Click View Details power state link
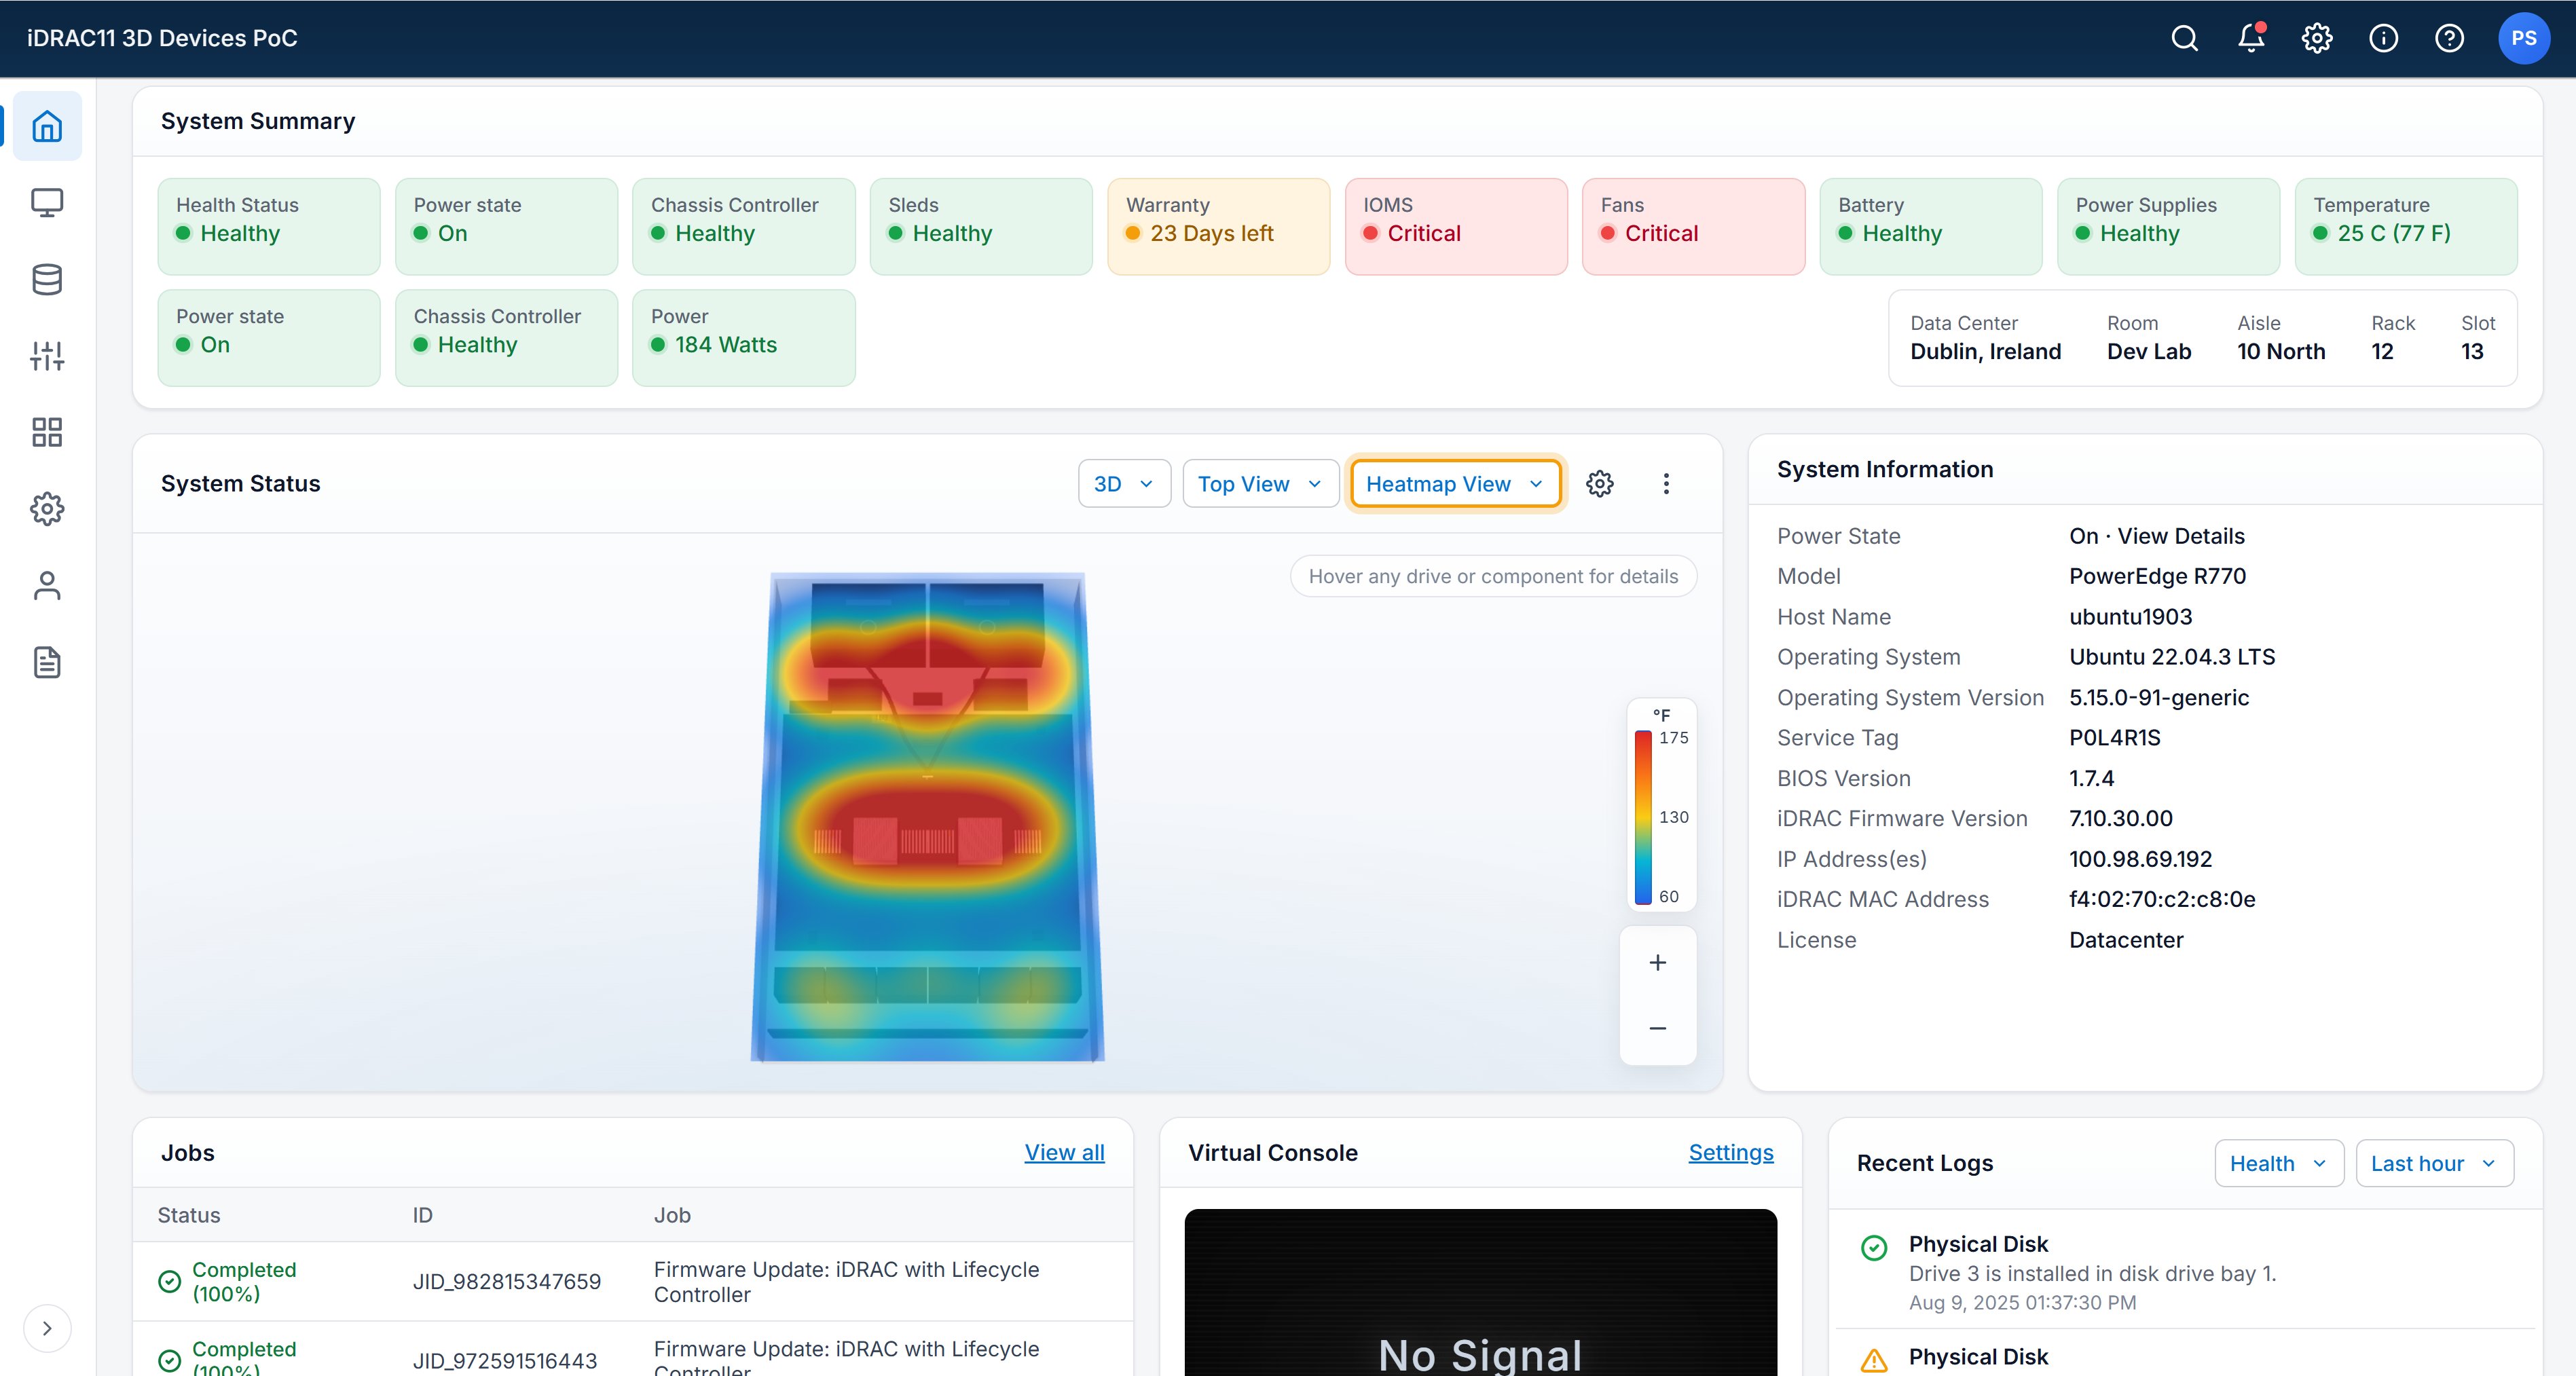 [x=2181, y=536]
